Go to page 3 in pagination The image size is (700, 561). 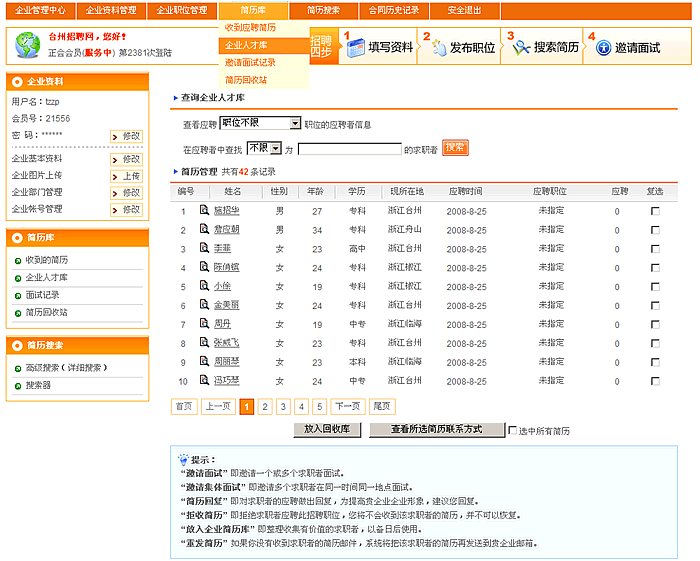283,407
